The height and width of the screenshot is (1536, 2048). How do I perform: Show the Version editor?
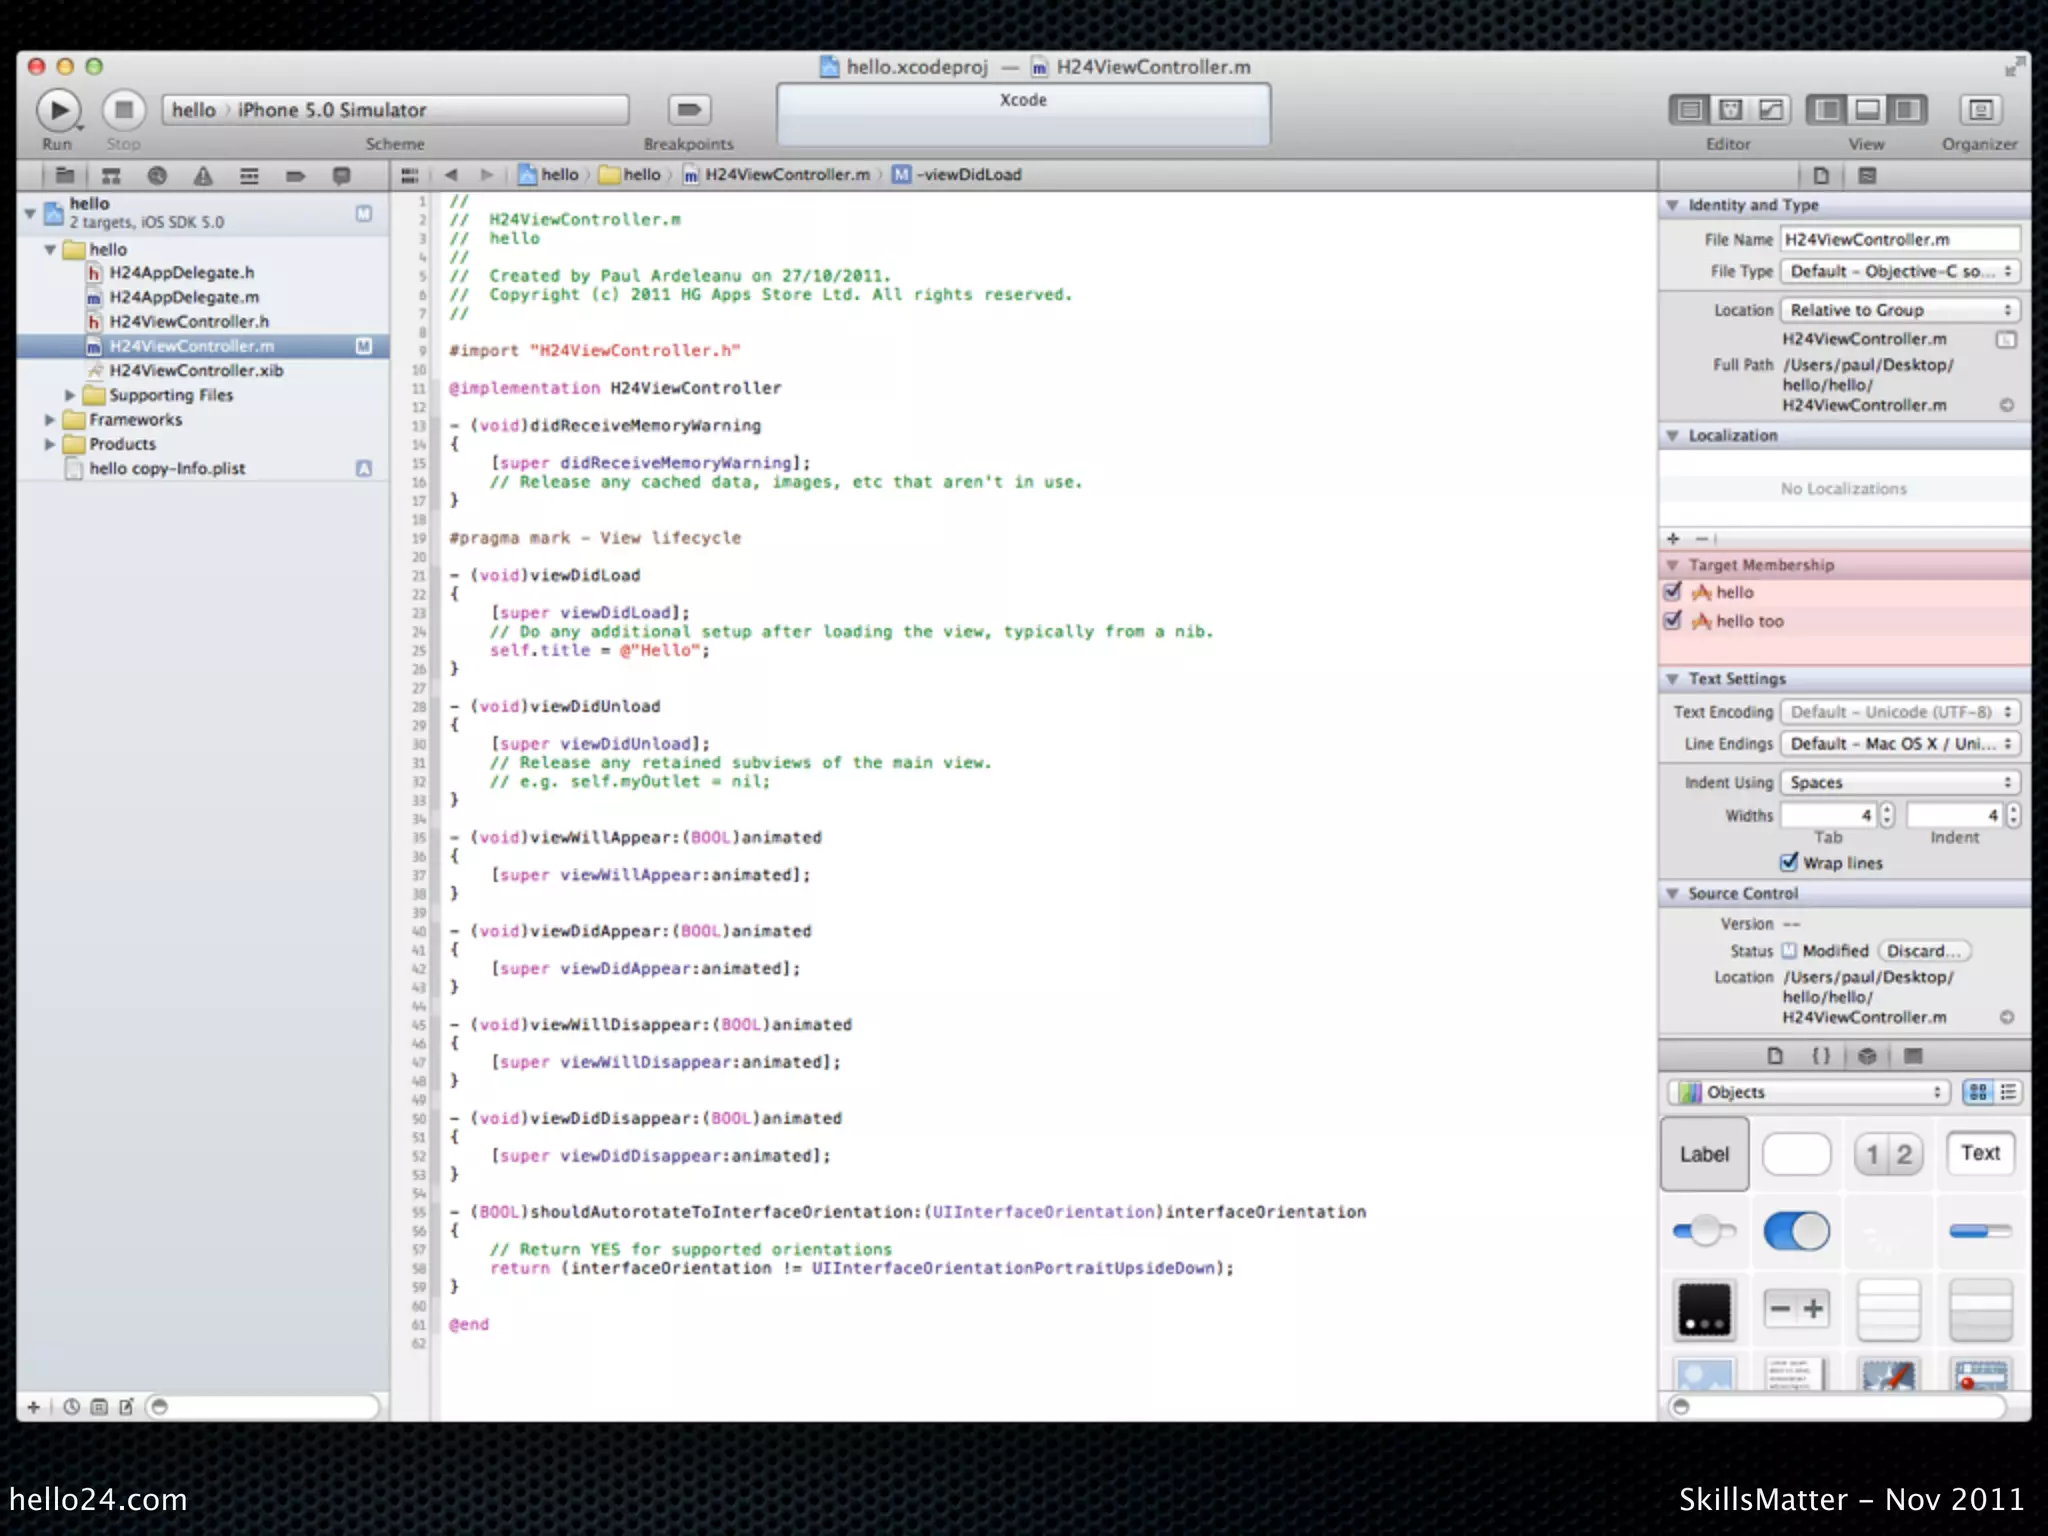(1771, 110)
